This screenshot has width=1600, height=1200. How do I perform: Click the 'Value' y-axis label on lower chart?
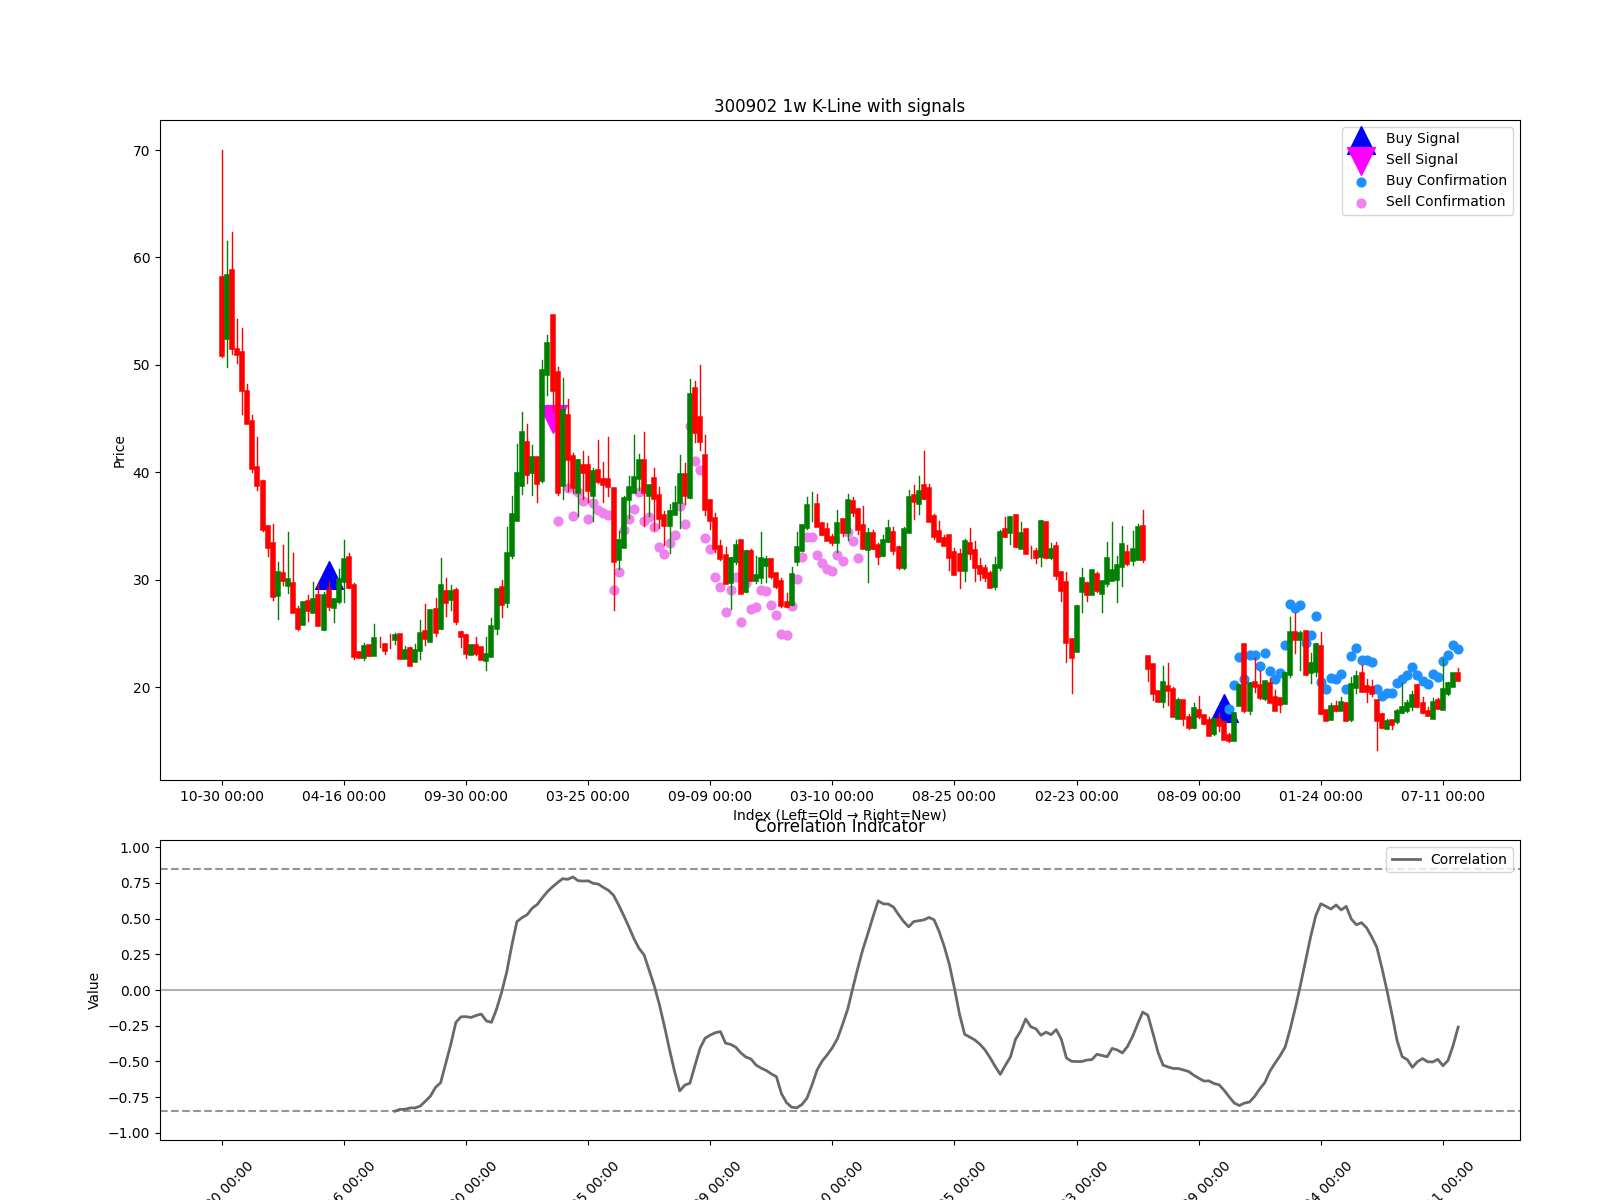point(94,990)
